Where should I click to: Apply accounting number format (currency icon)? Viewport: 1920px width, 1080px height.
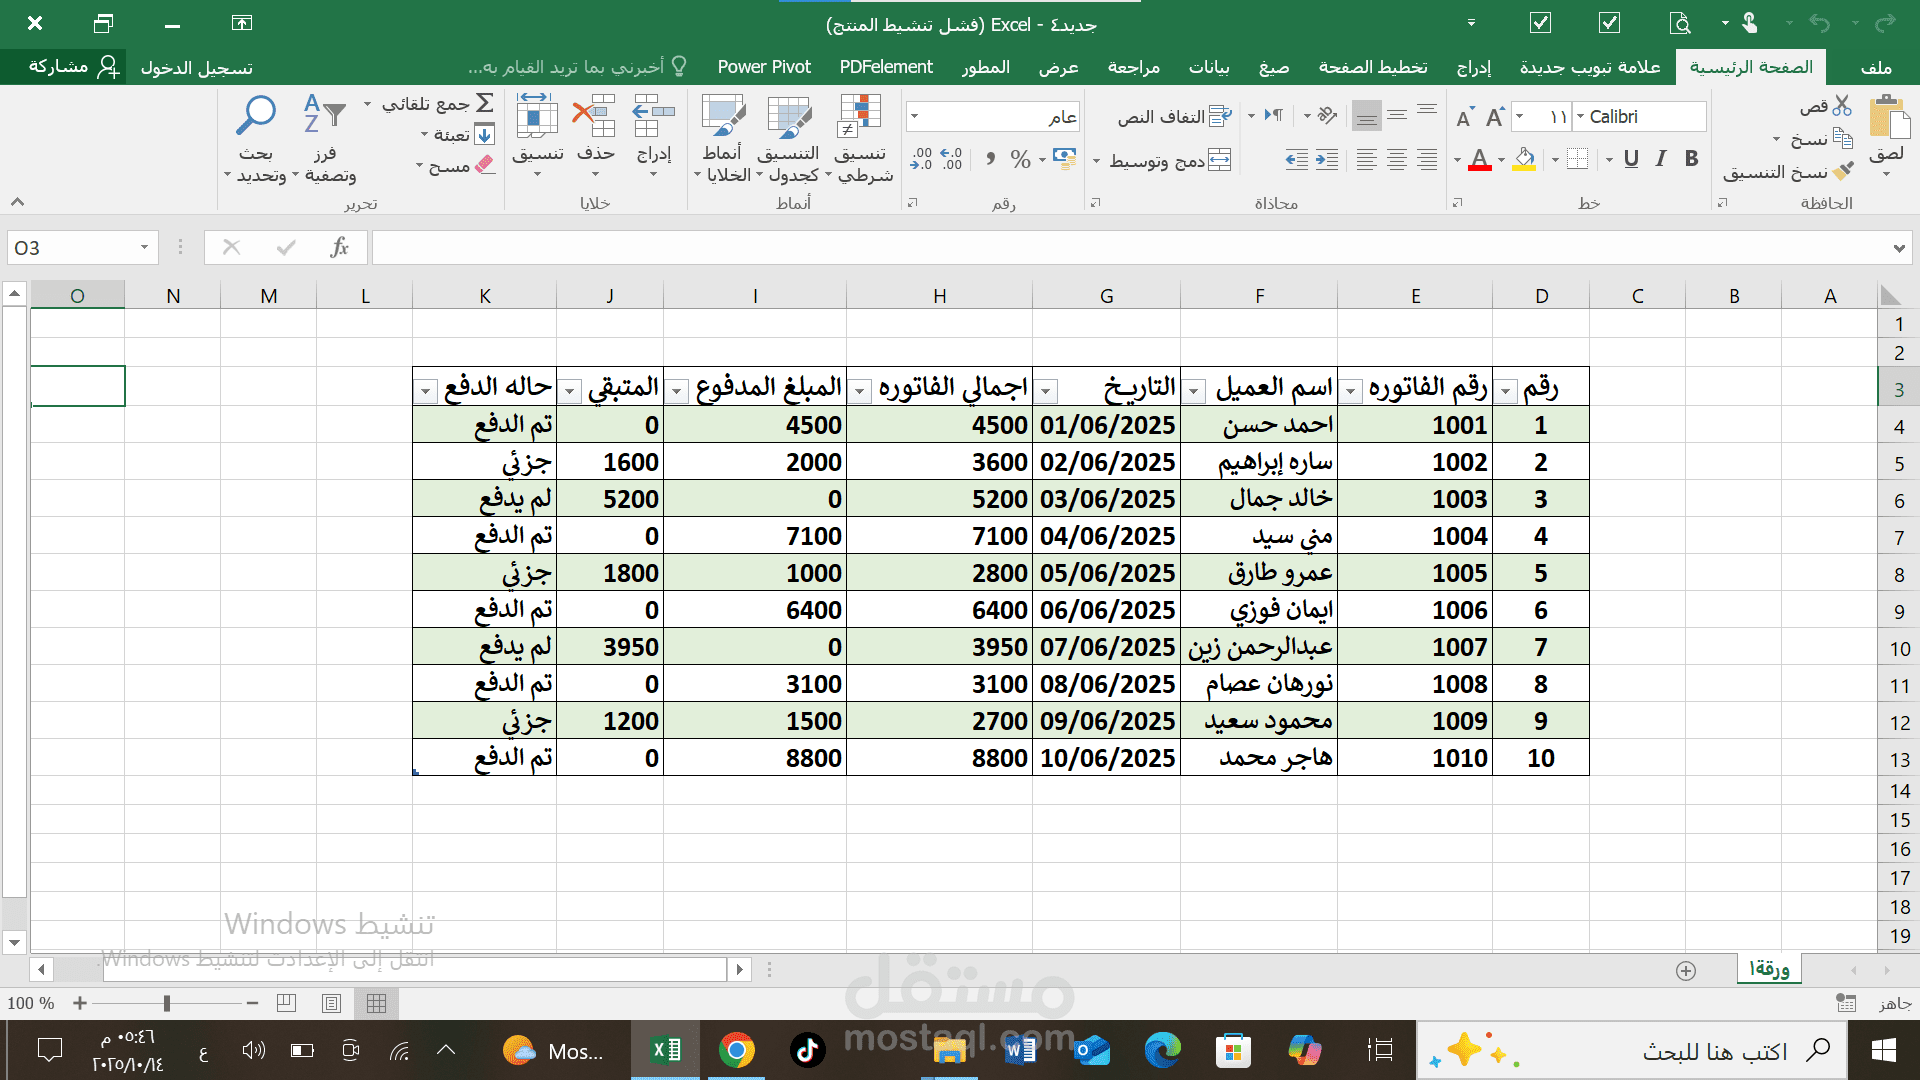pyautogui.click(x=1065, y=158)
